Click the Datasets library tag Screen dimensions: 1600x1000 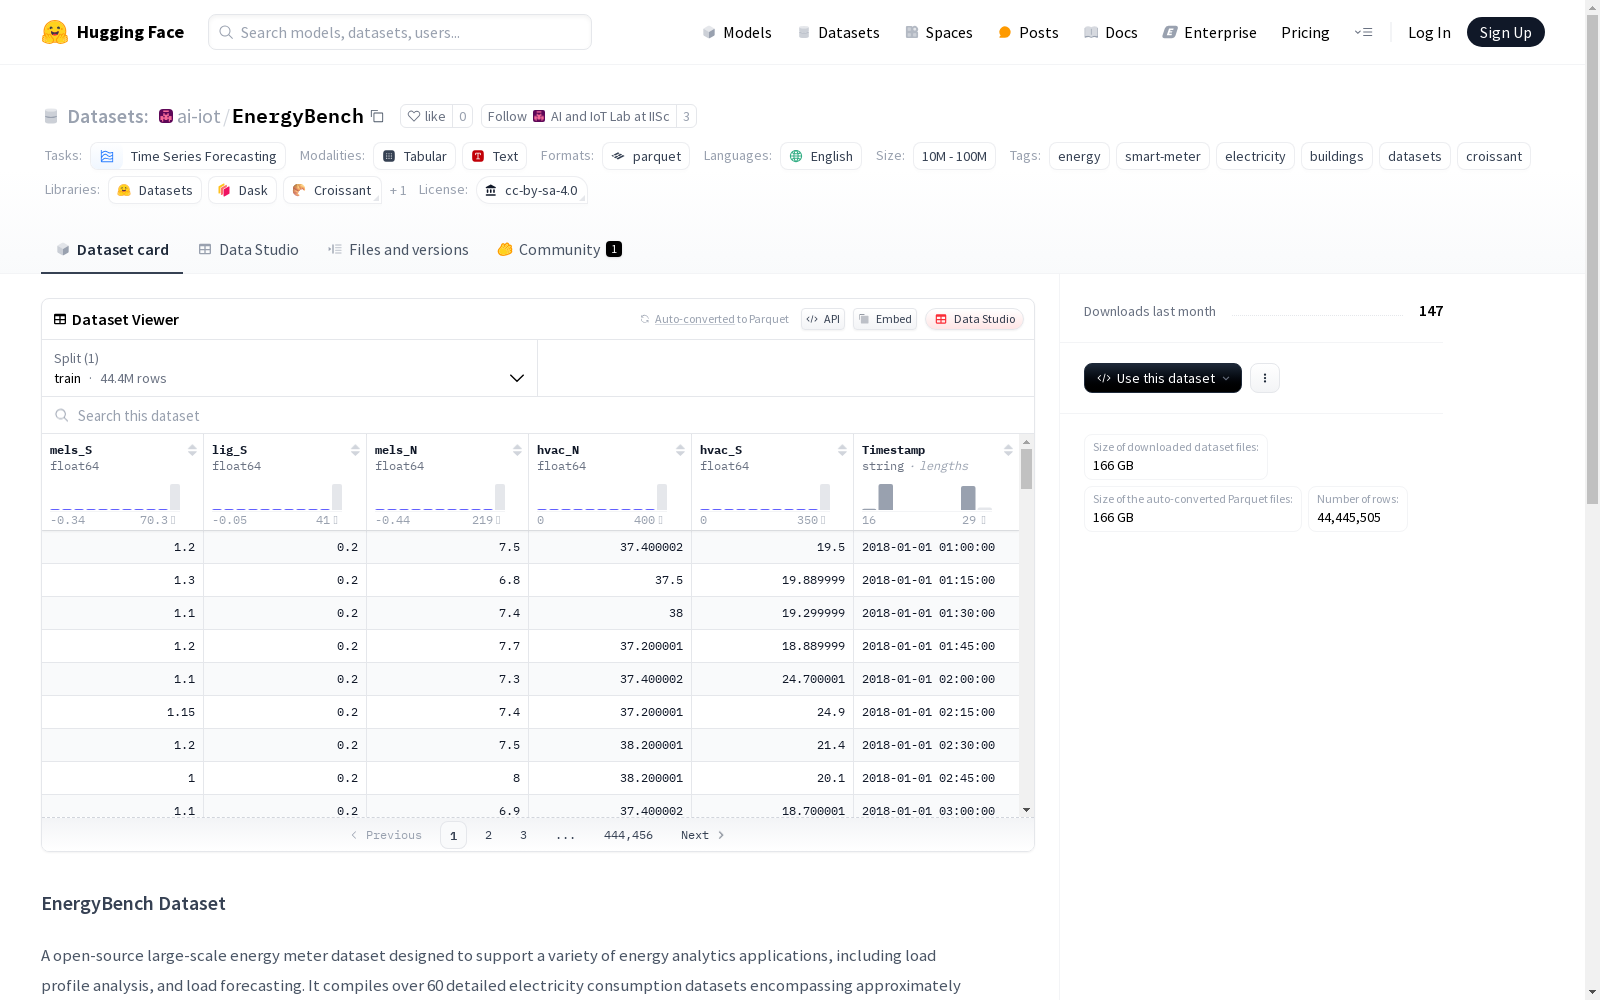pyautogui.click(x=155, y=190)
